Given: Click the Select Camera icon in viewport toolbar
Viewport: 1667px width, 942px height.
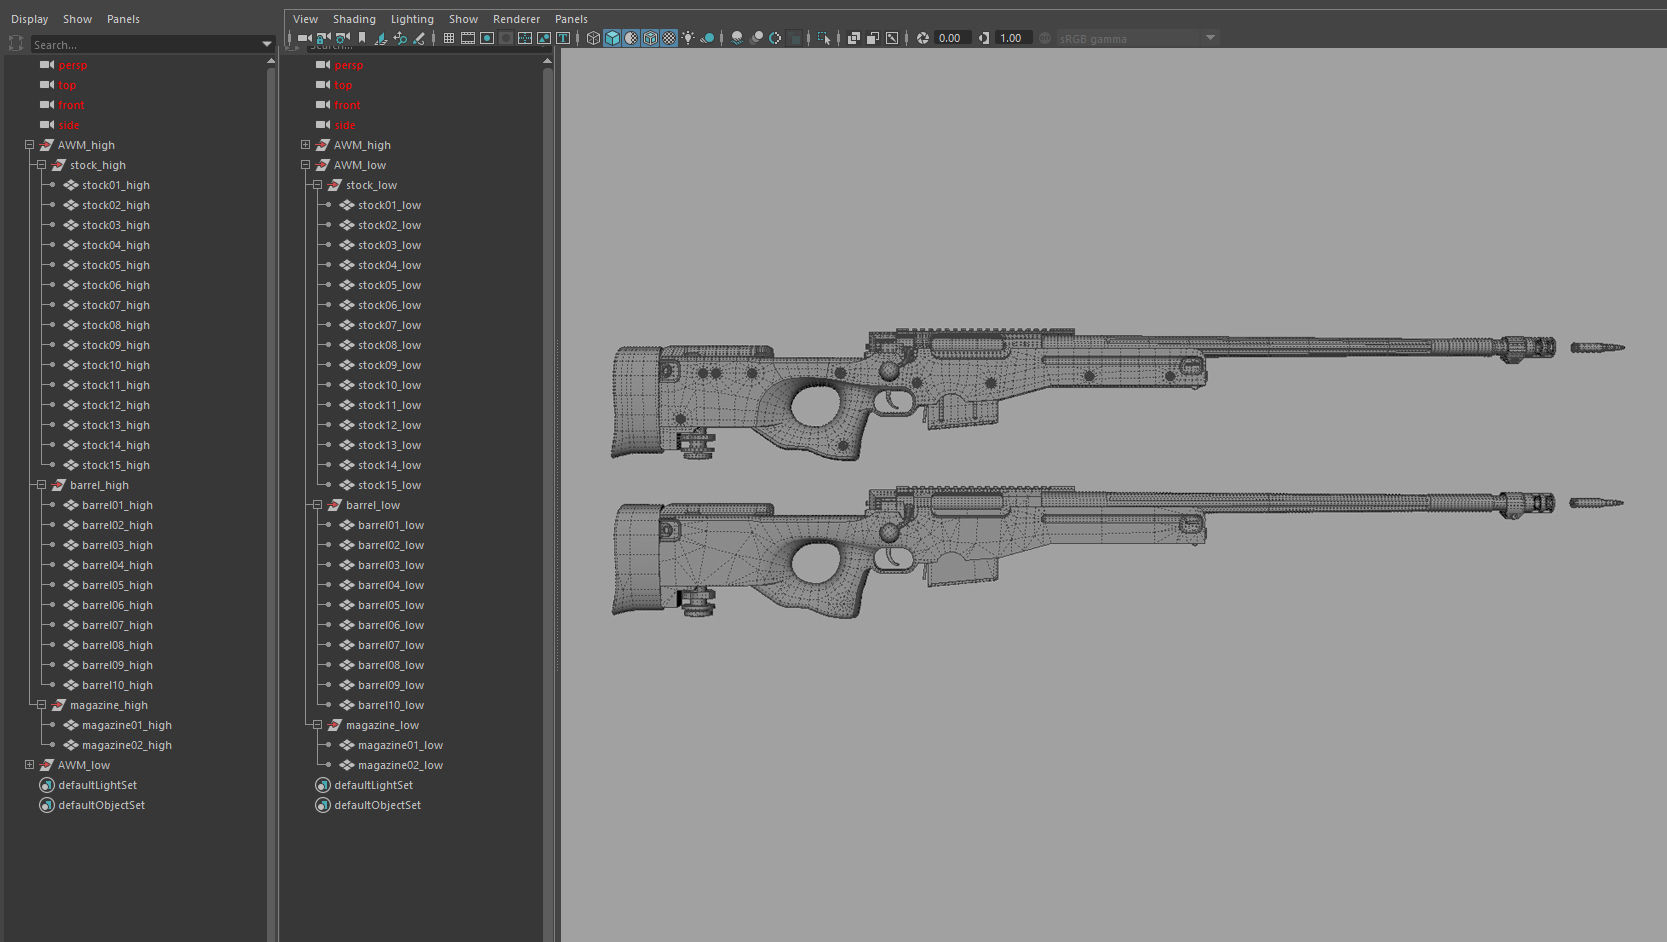Looking at the screenshot, I should click(x=304, y=38).
